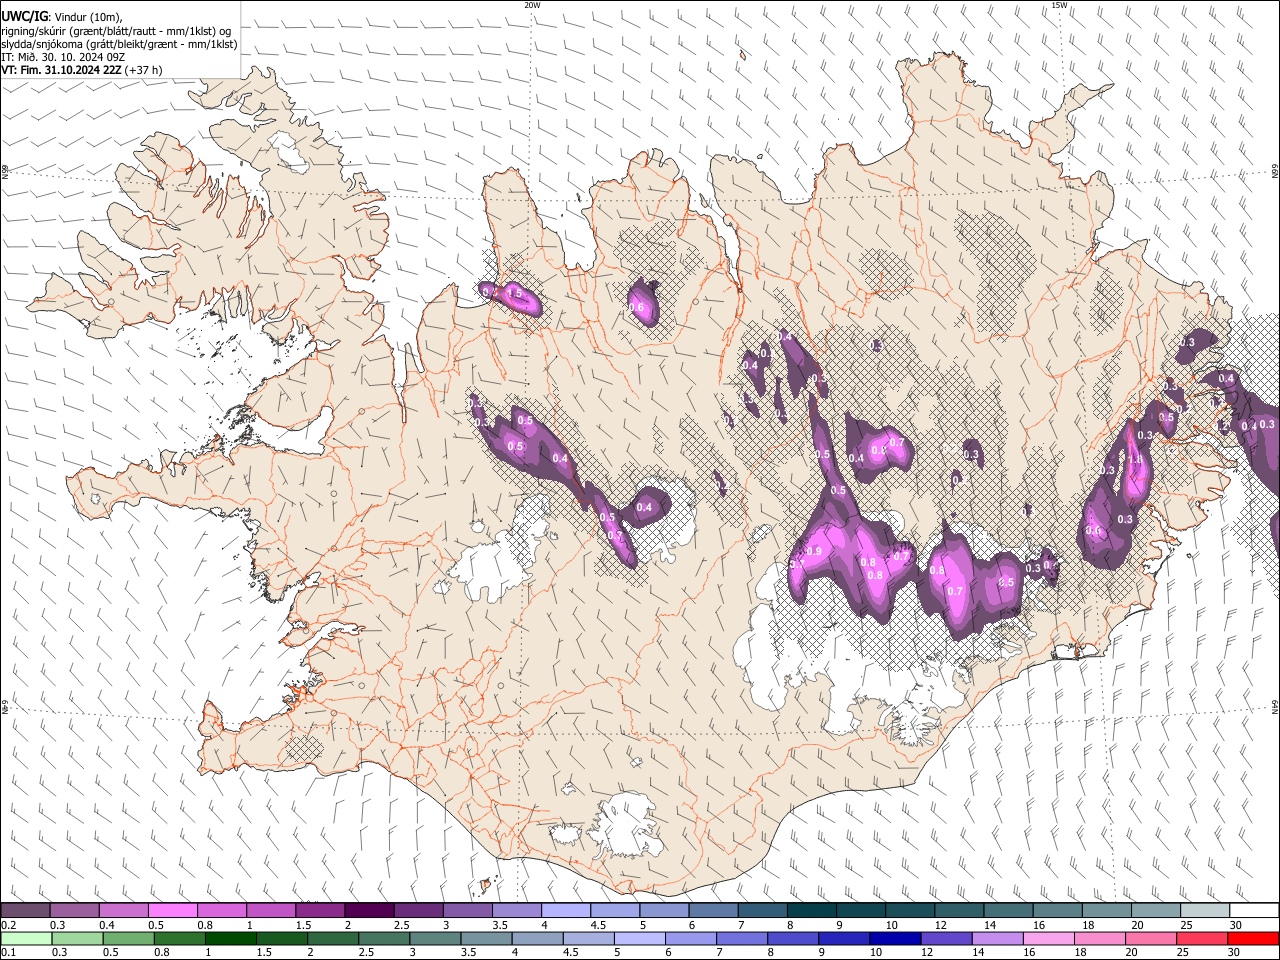
Task: Click the pale green 0.1 swatch, lower rain legend
Action: pos(26,938)
